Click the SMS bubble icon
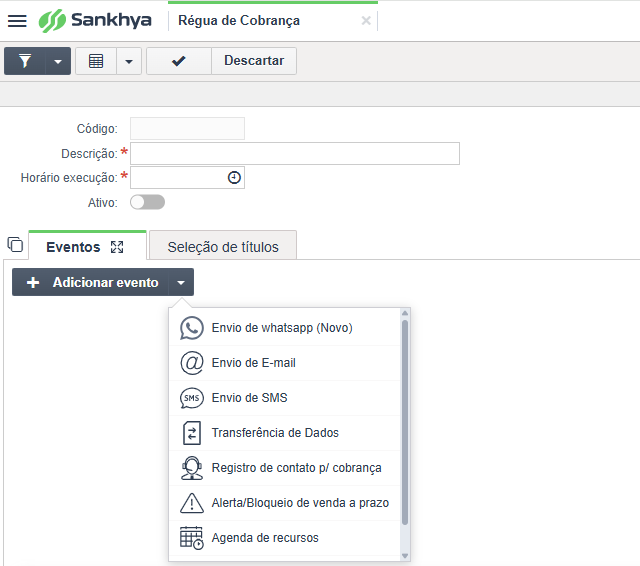 click(x=191, y=398)
